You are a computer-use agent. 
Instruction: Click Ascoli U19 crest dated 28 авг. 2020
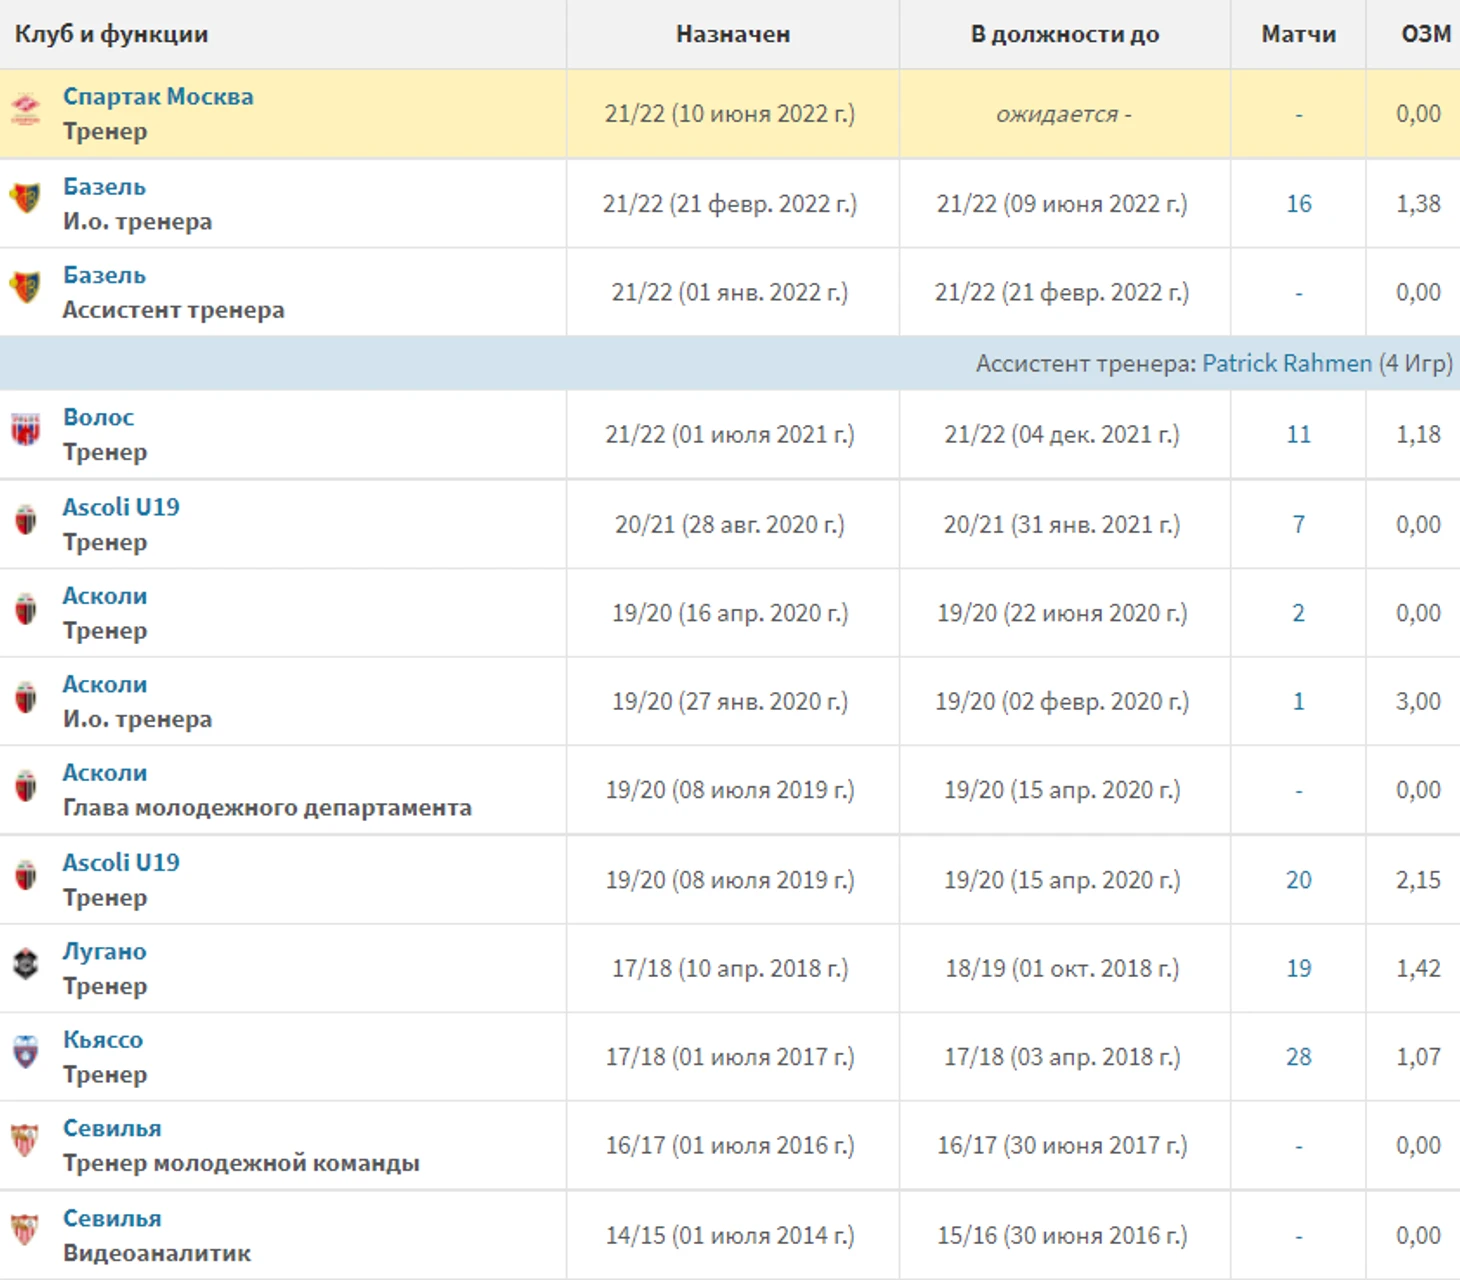(25, 519)
